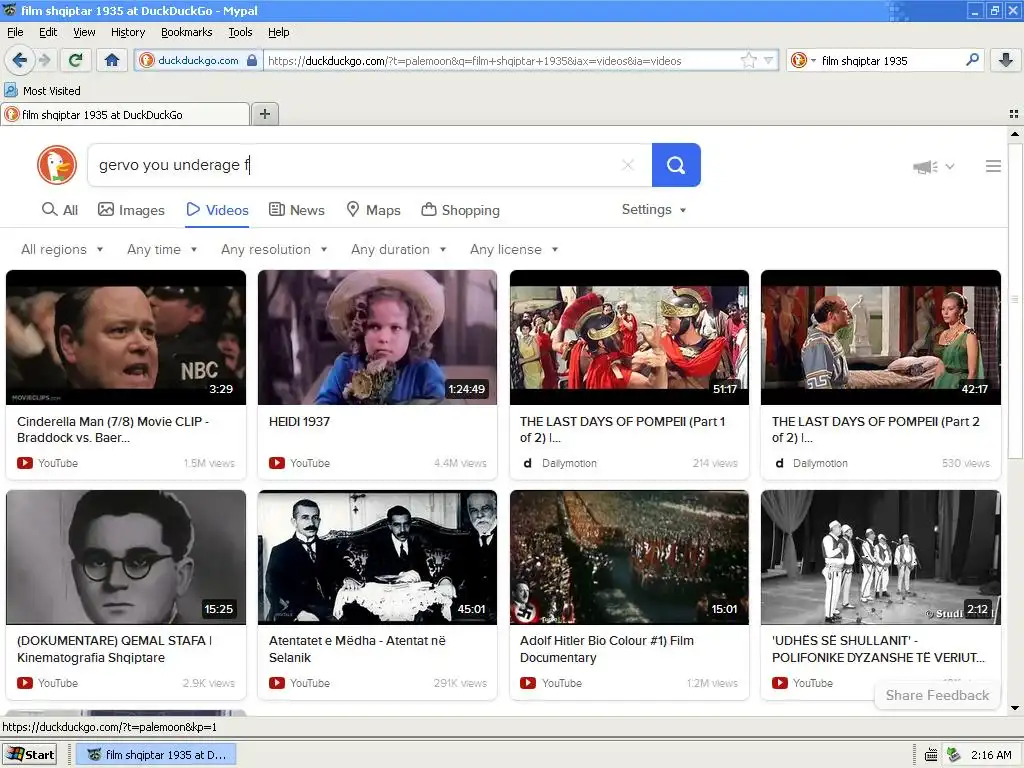Open the Cinderella Man title link
The image size is (1024, 768).
(113, 430)
